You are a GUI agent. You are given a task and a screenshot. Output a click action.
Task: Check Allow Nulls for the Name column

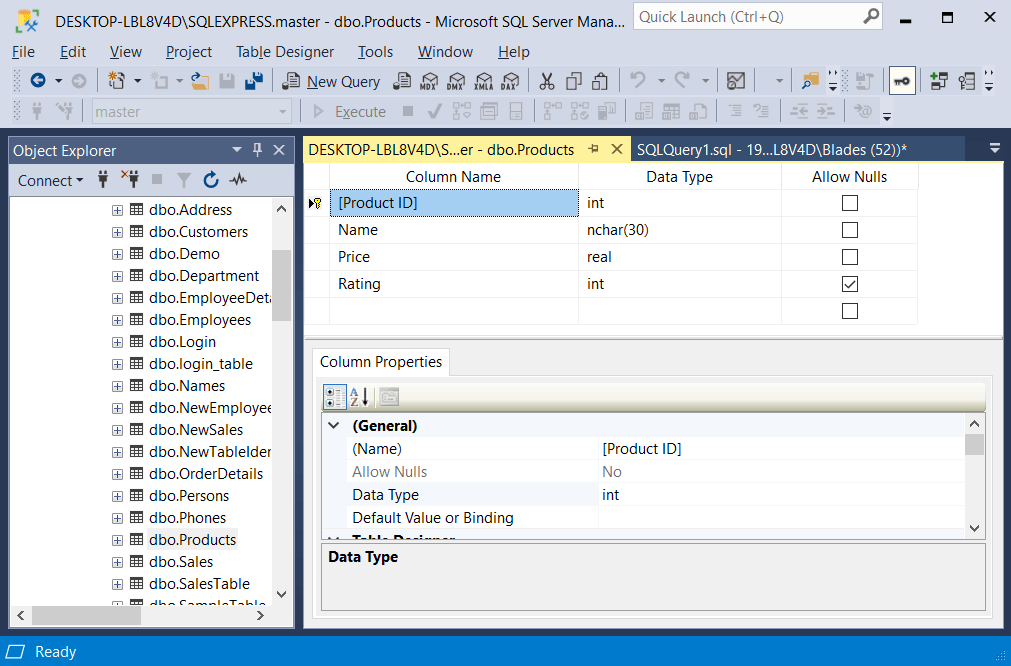click(849, 229)
